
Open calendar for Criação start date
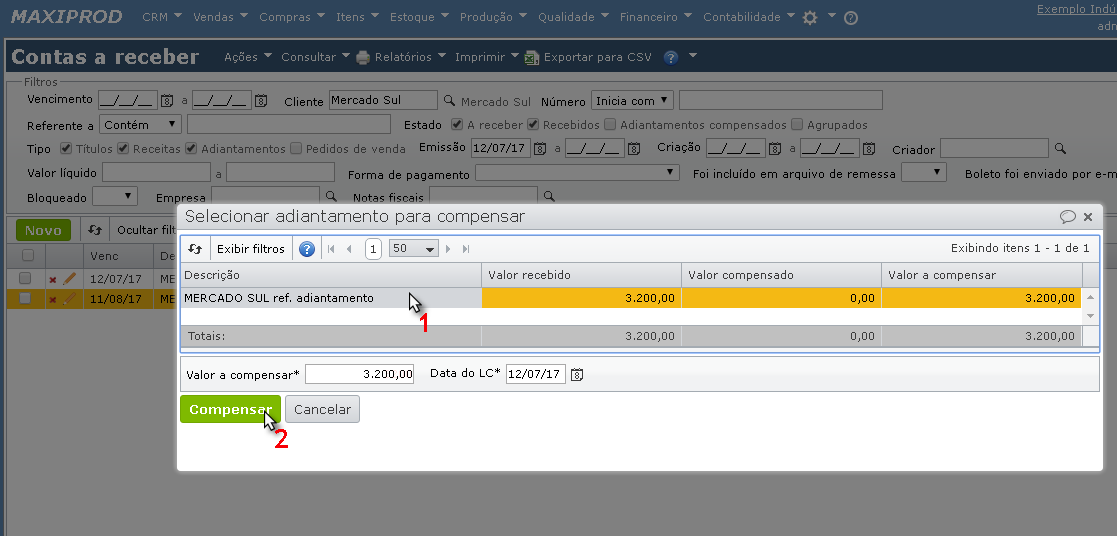click(775, 149)
